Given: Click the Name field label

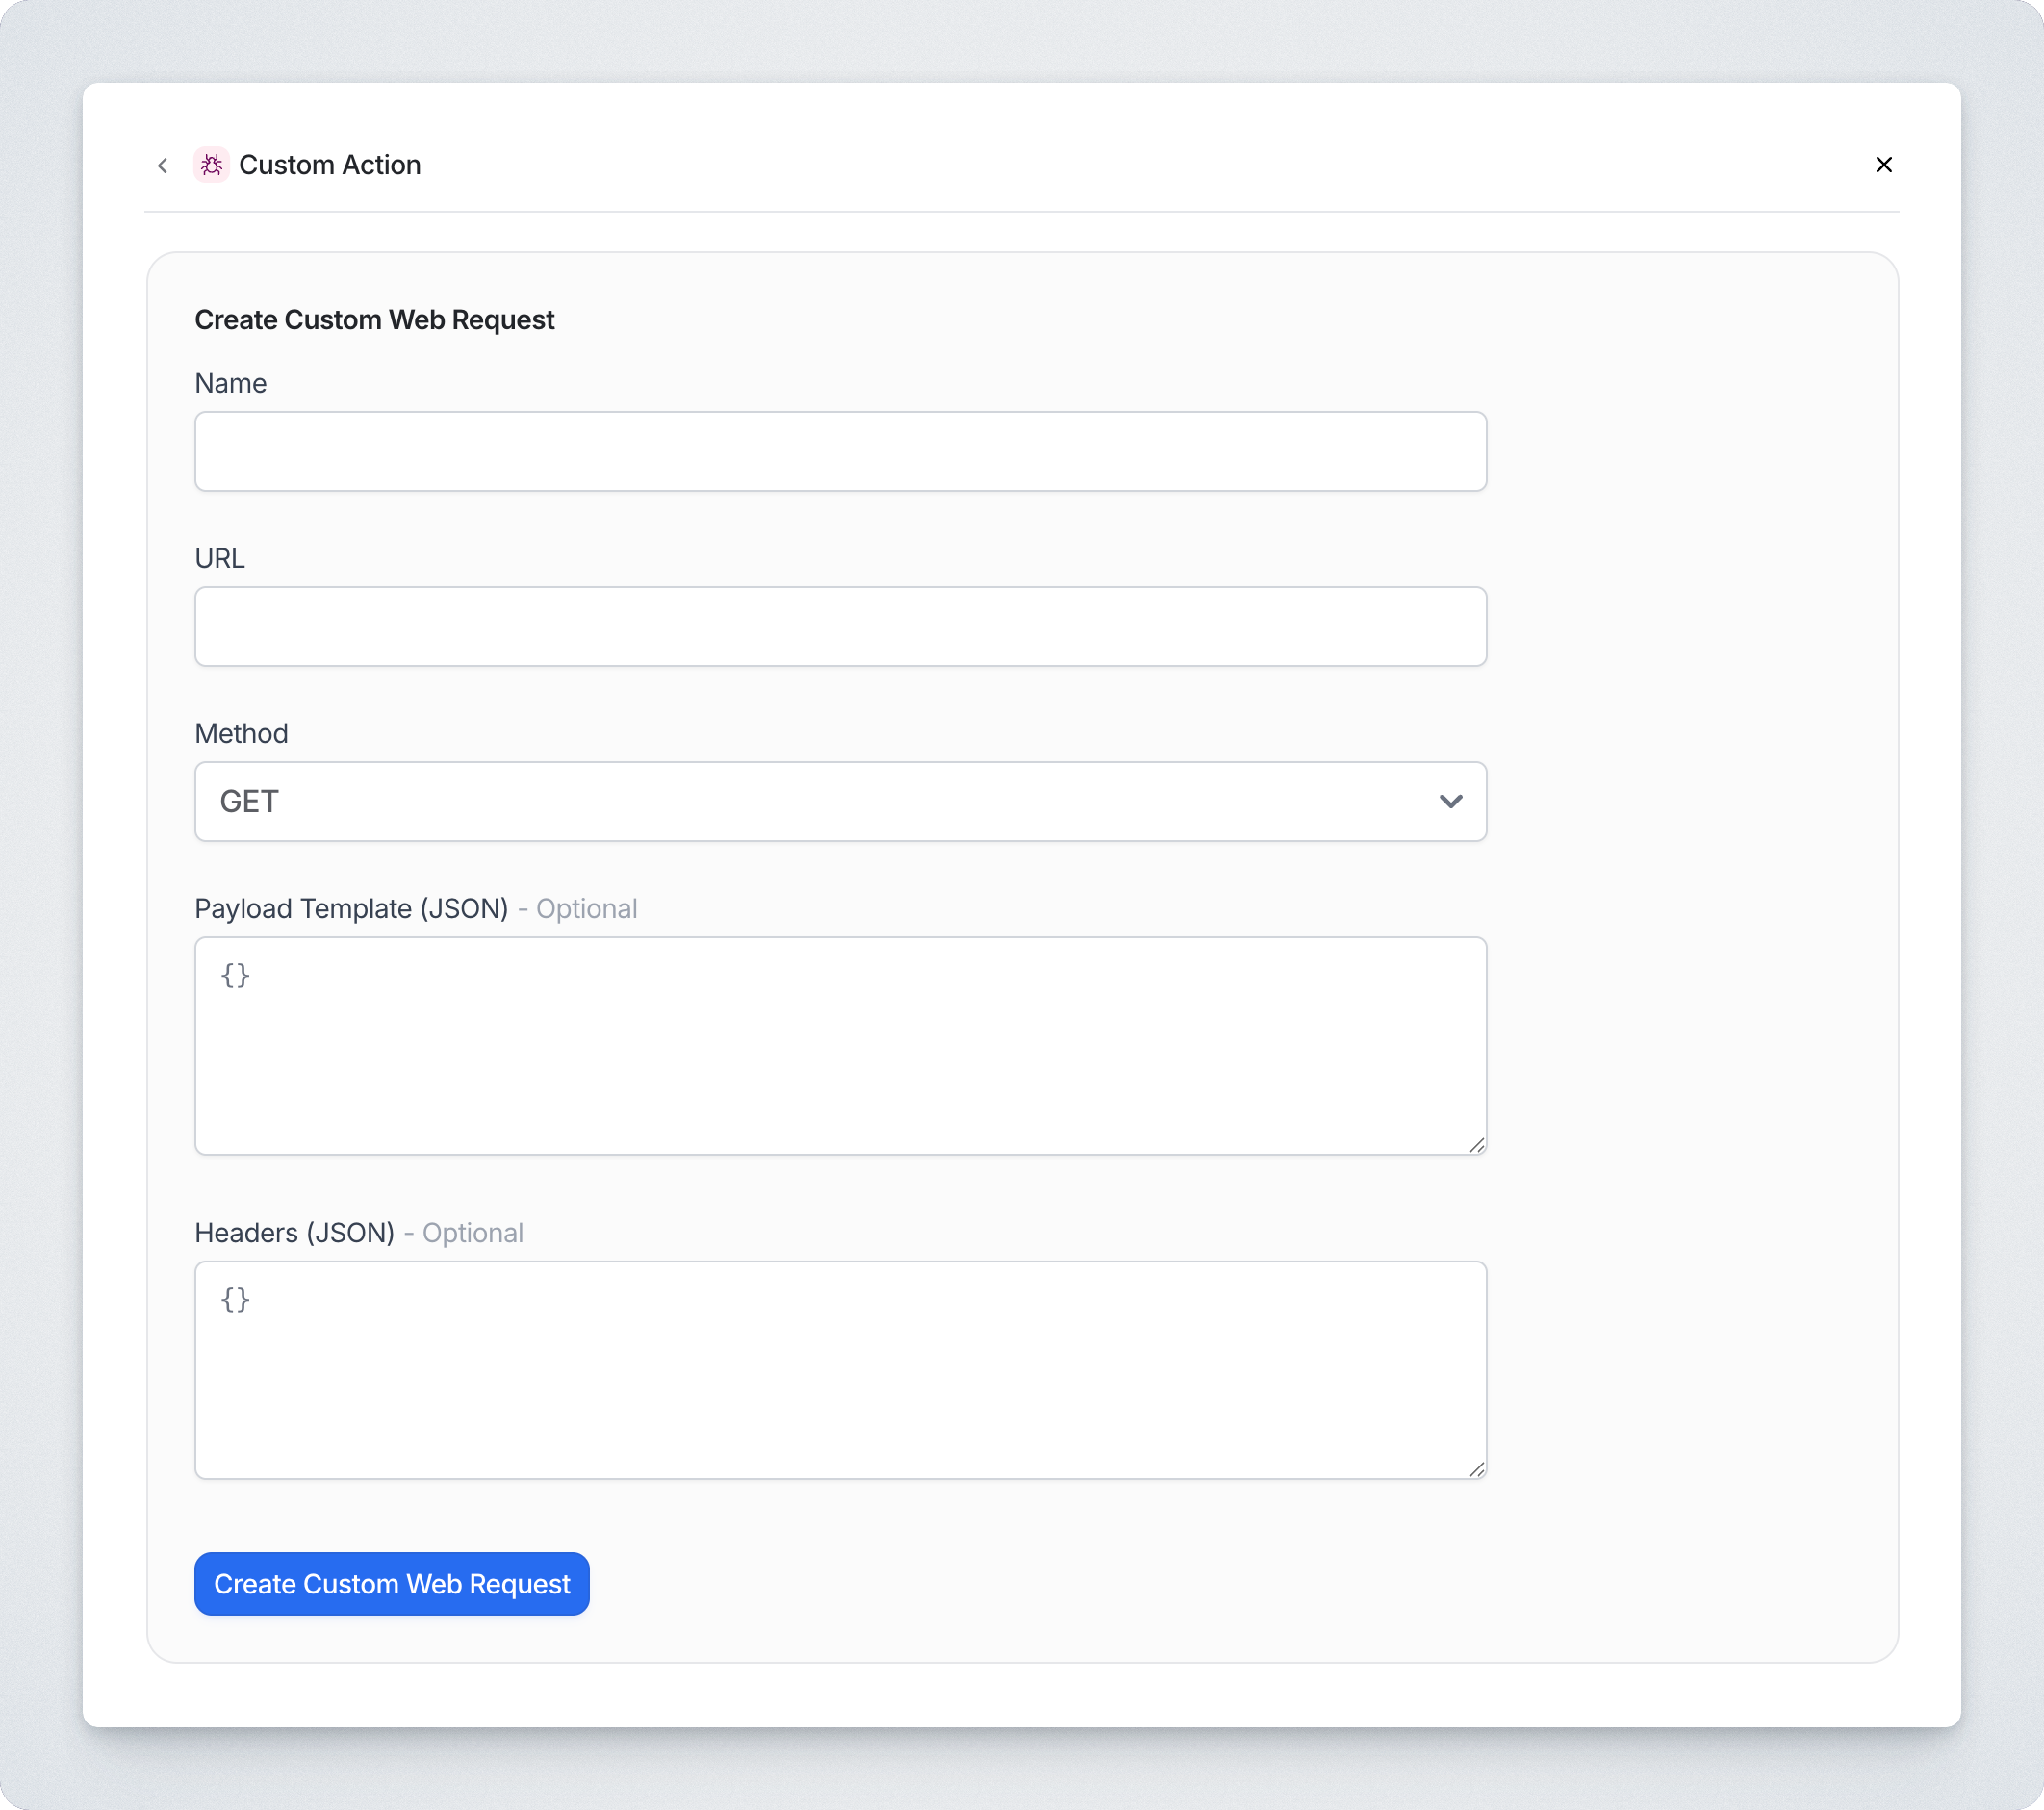Looking at the screenshot, I should point(230,383).
